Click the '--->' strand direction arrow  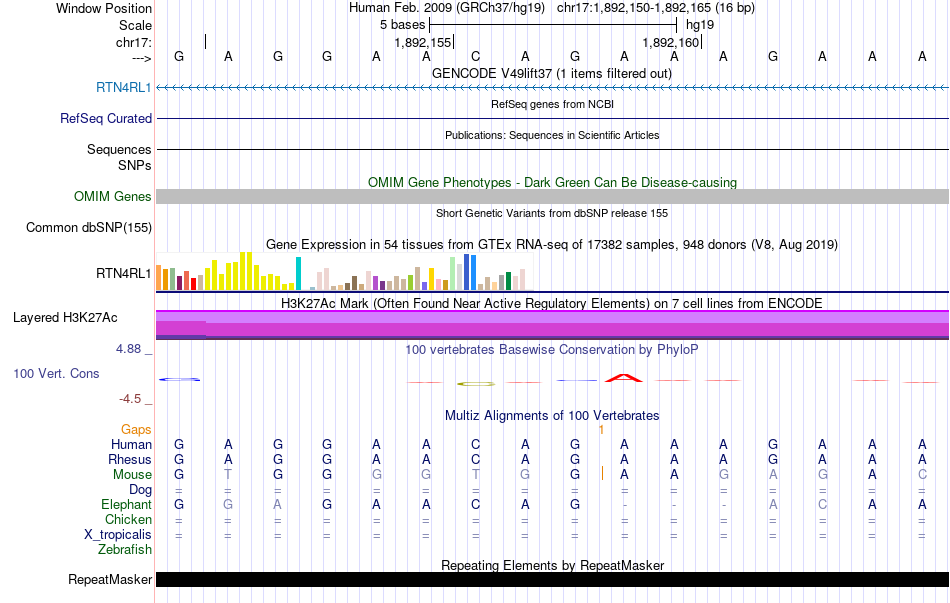[x=134, y=58]
